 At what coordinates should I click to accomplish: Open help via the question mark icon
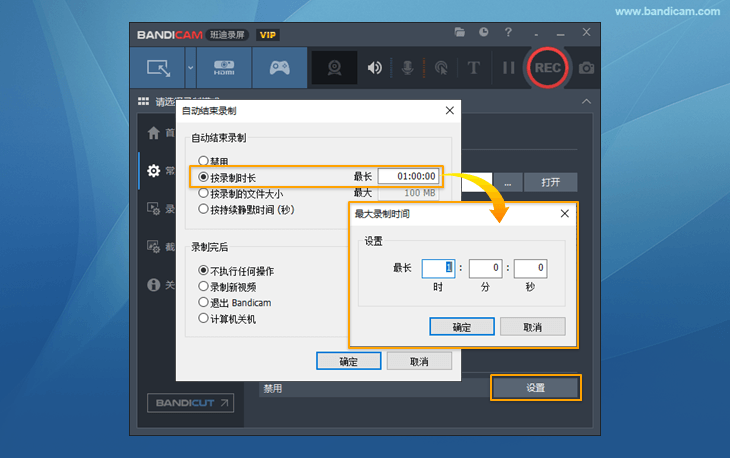point(508,32)
